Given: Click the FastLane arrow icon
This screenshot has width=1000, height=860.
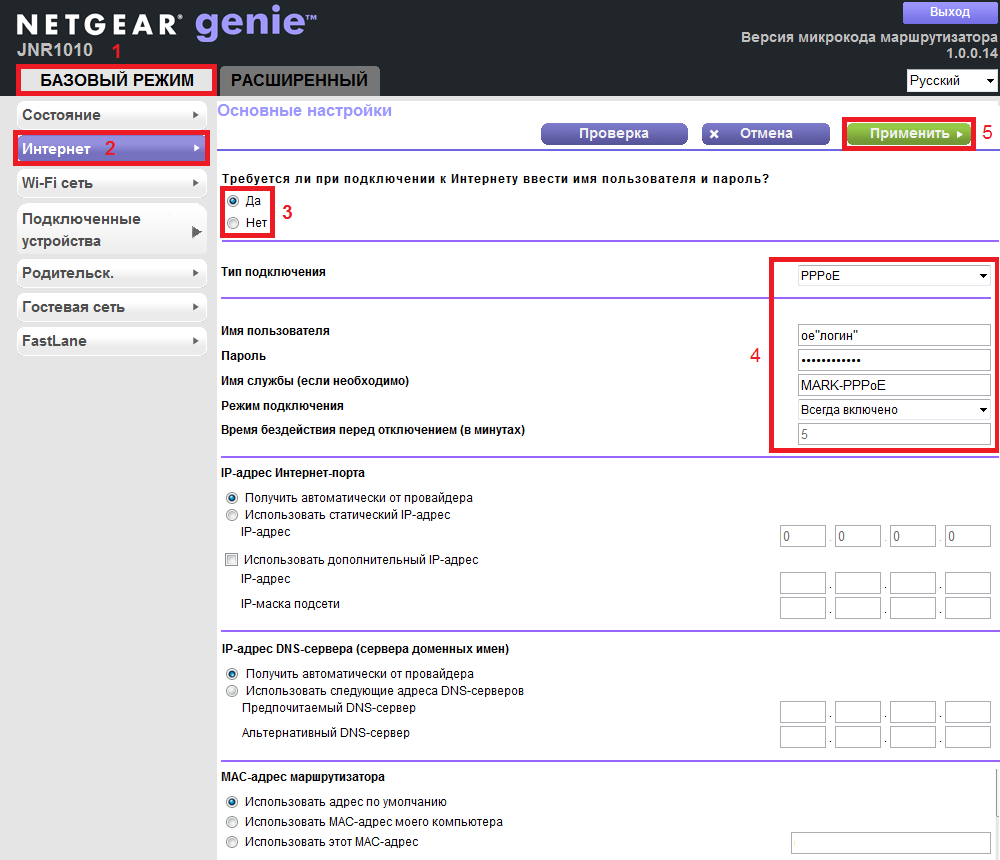Looking at the screenshot, I should tap(196, 341).
